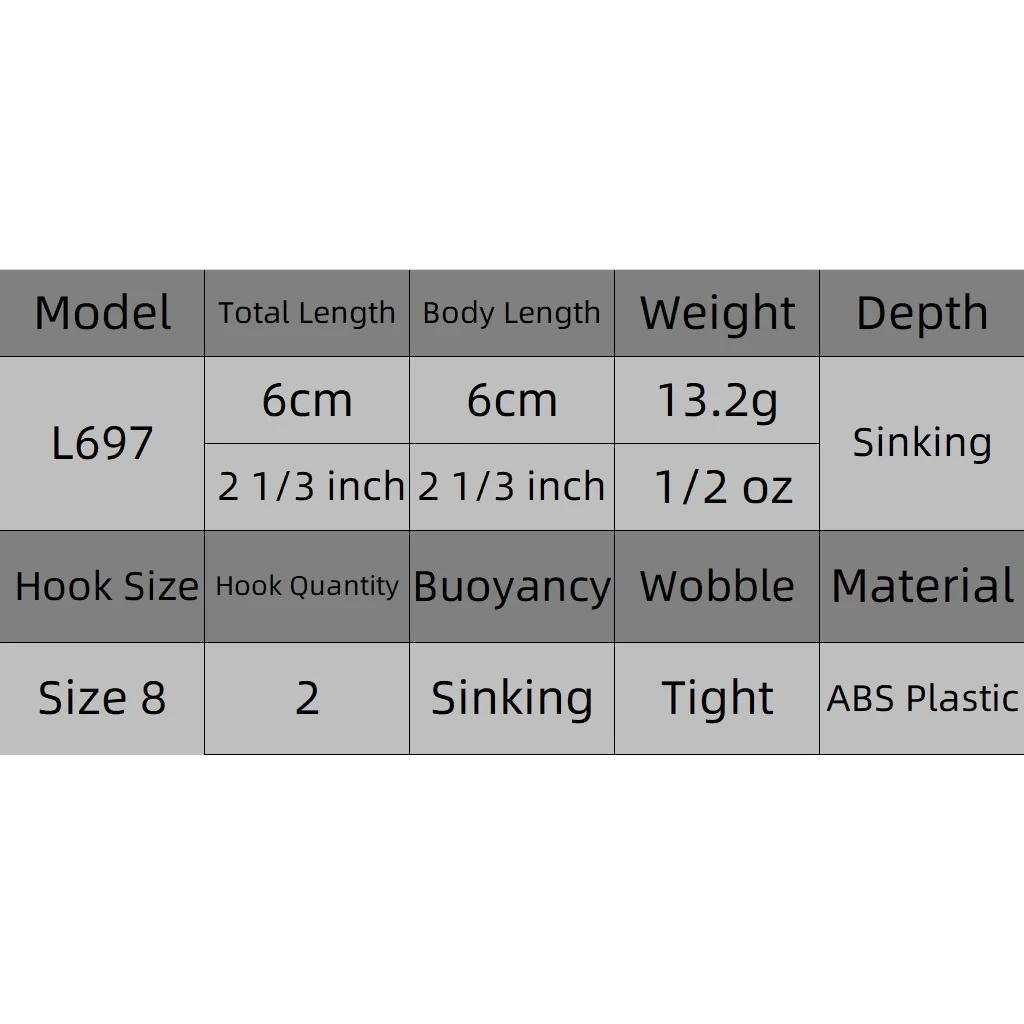The image size is (1024, 1024).
Task: Click the Depth header cell
Action: click(921, 313)
